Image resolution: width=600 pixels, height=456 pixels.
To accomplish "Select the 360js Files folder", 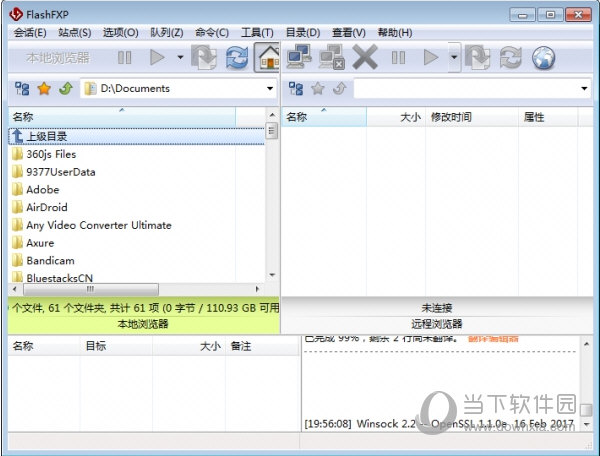I will (x=51, y=154).
